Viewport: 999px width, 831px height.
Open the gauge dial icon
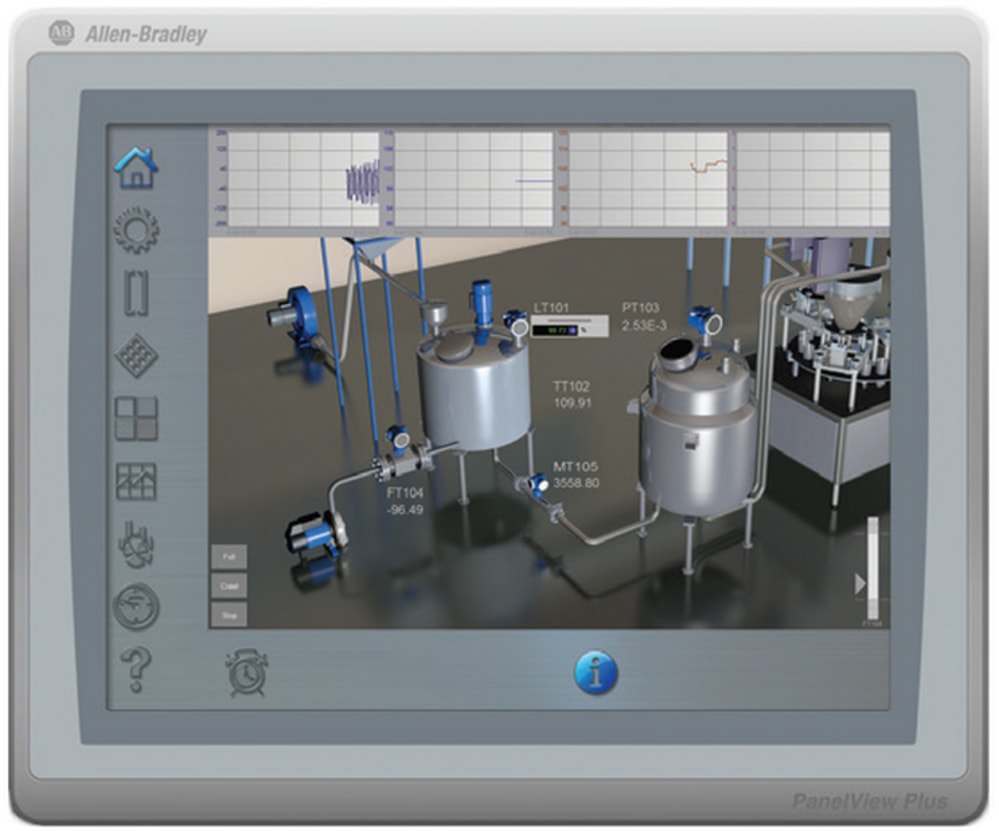click(136, 607)
